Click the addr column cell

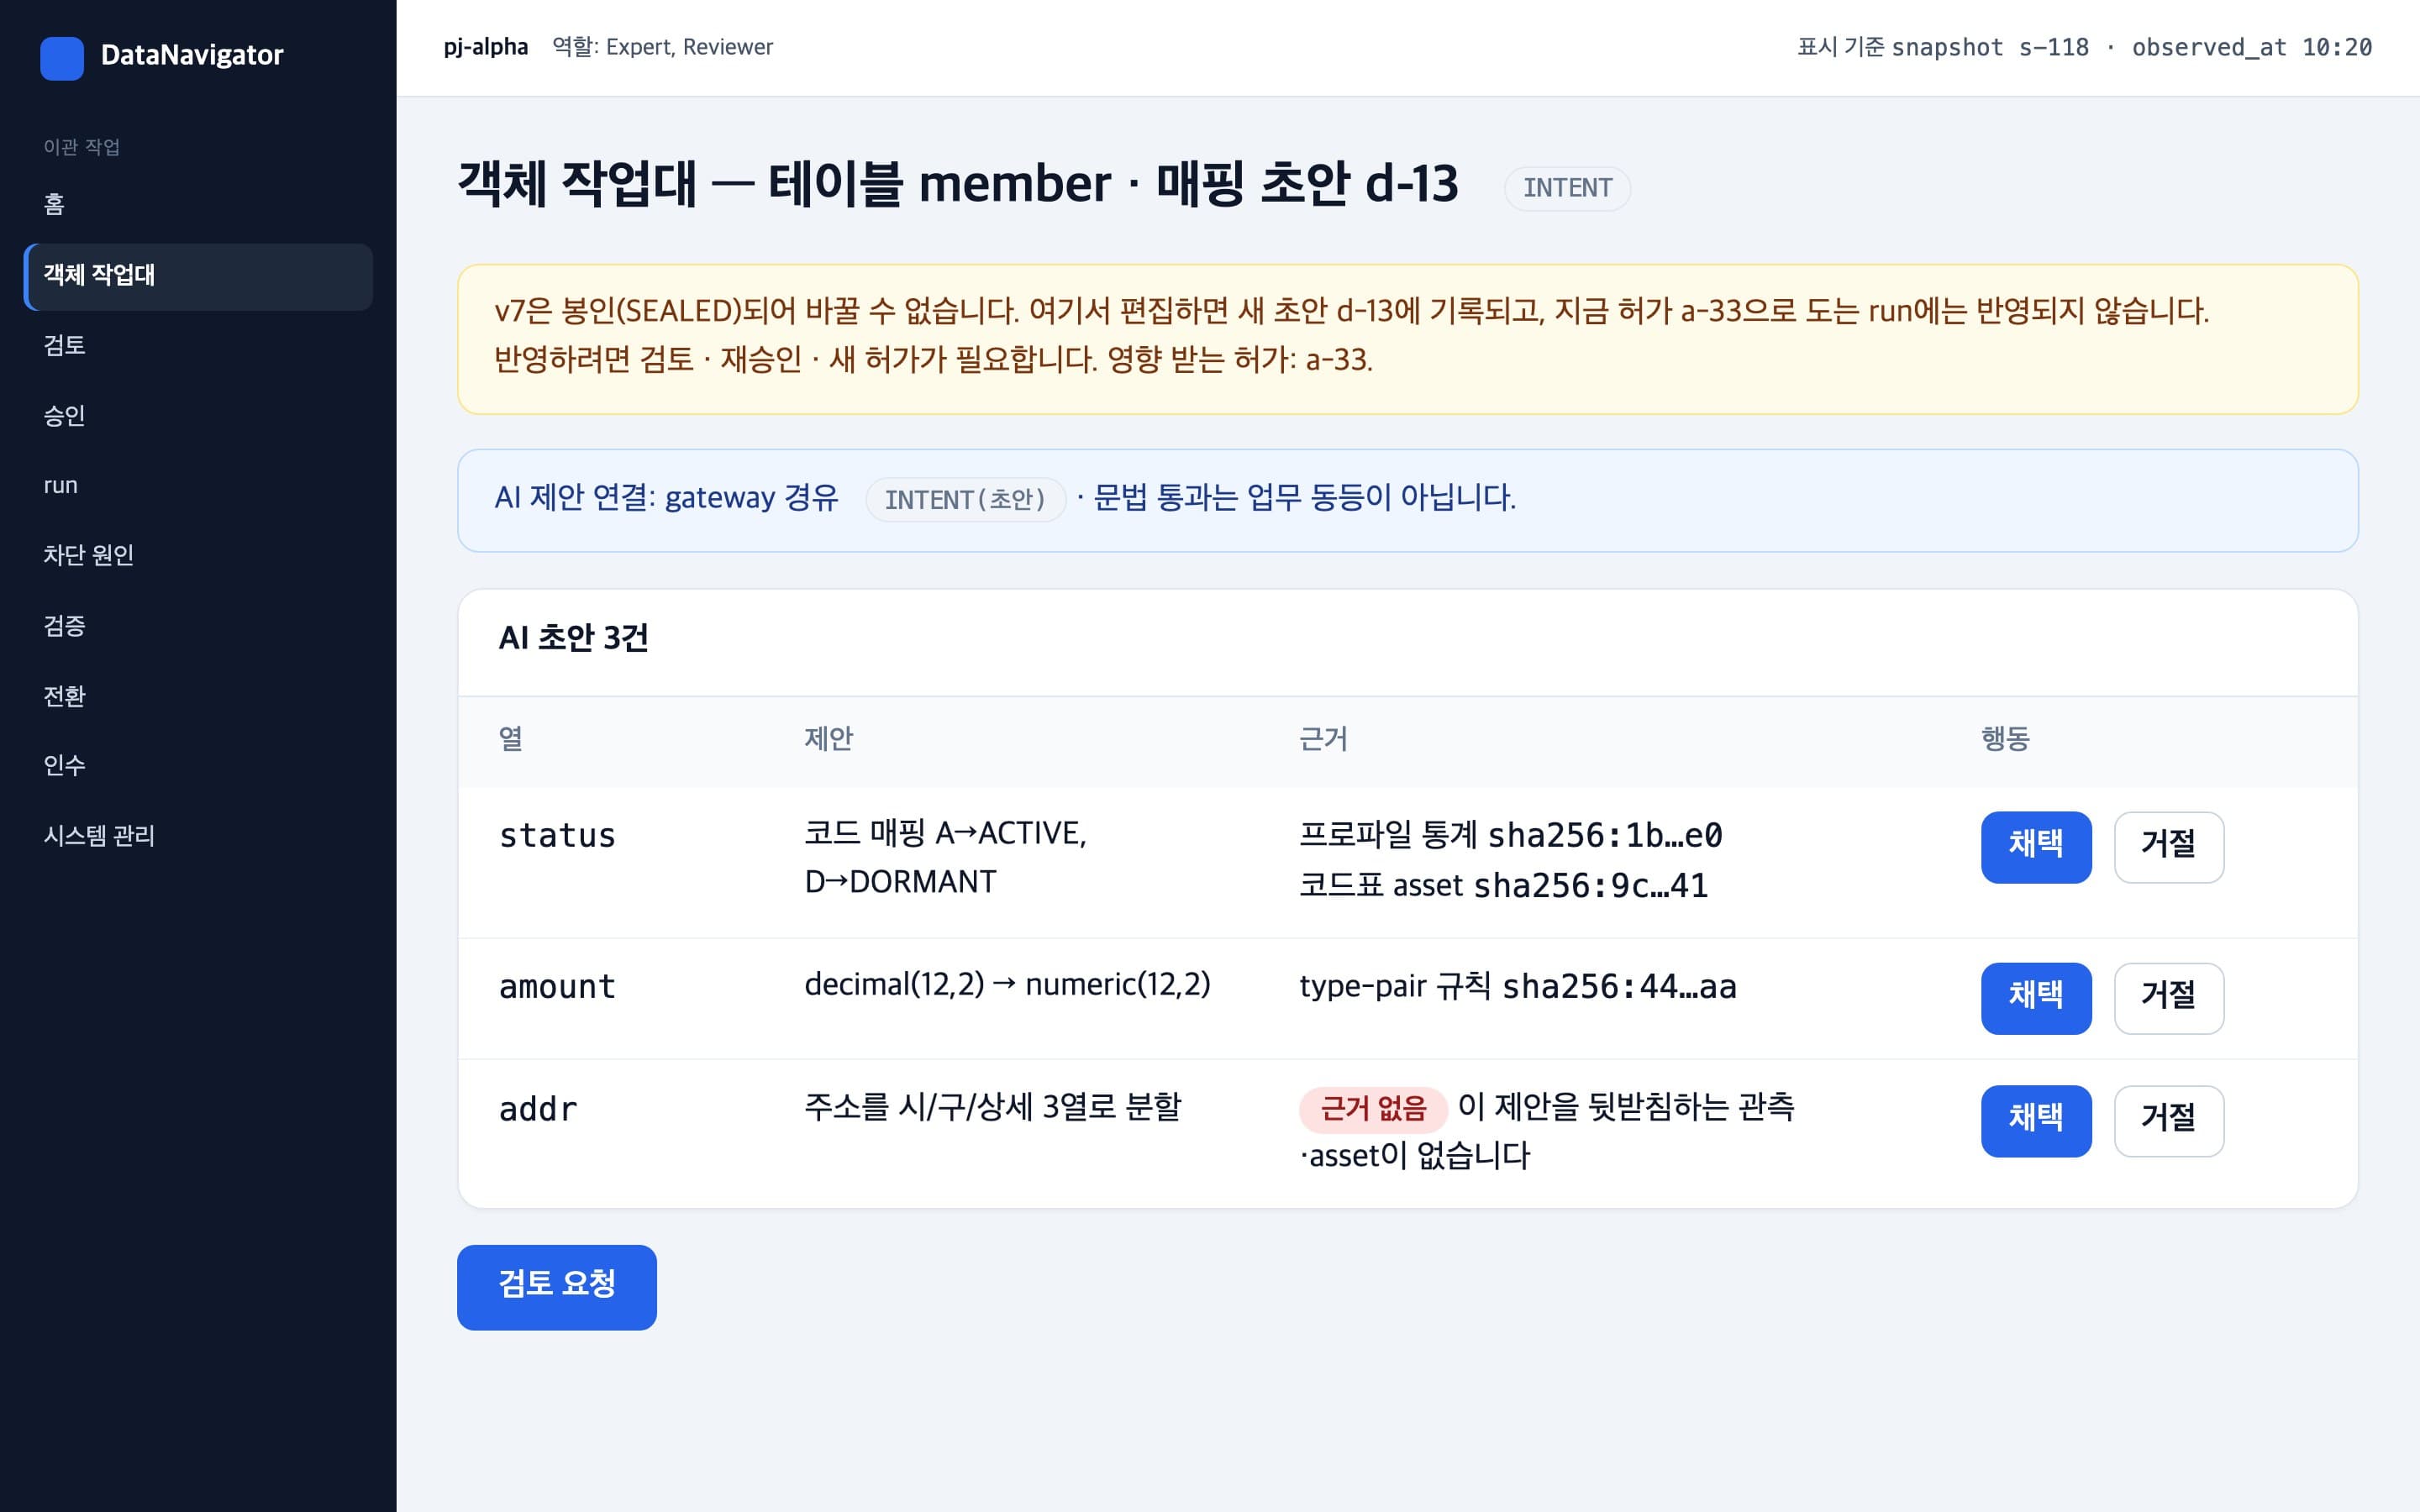click(x=538, y=1109)
